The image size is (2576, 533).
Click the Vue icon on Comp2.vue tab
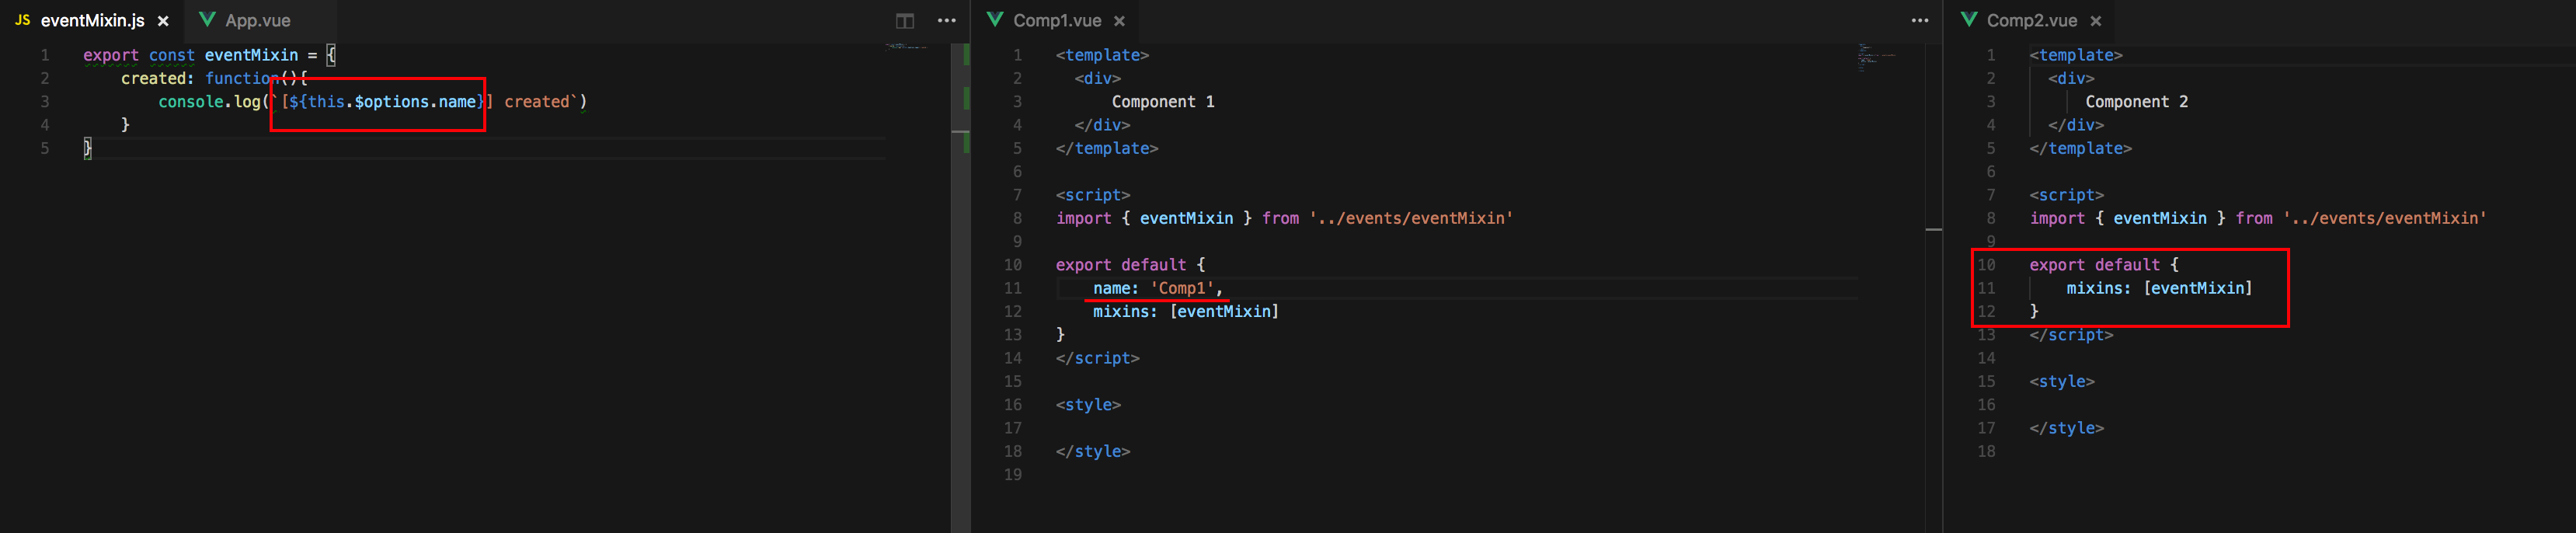coord(1969,19)
